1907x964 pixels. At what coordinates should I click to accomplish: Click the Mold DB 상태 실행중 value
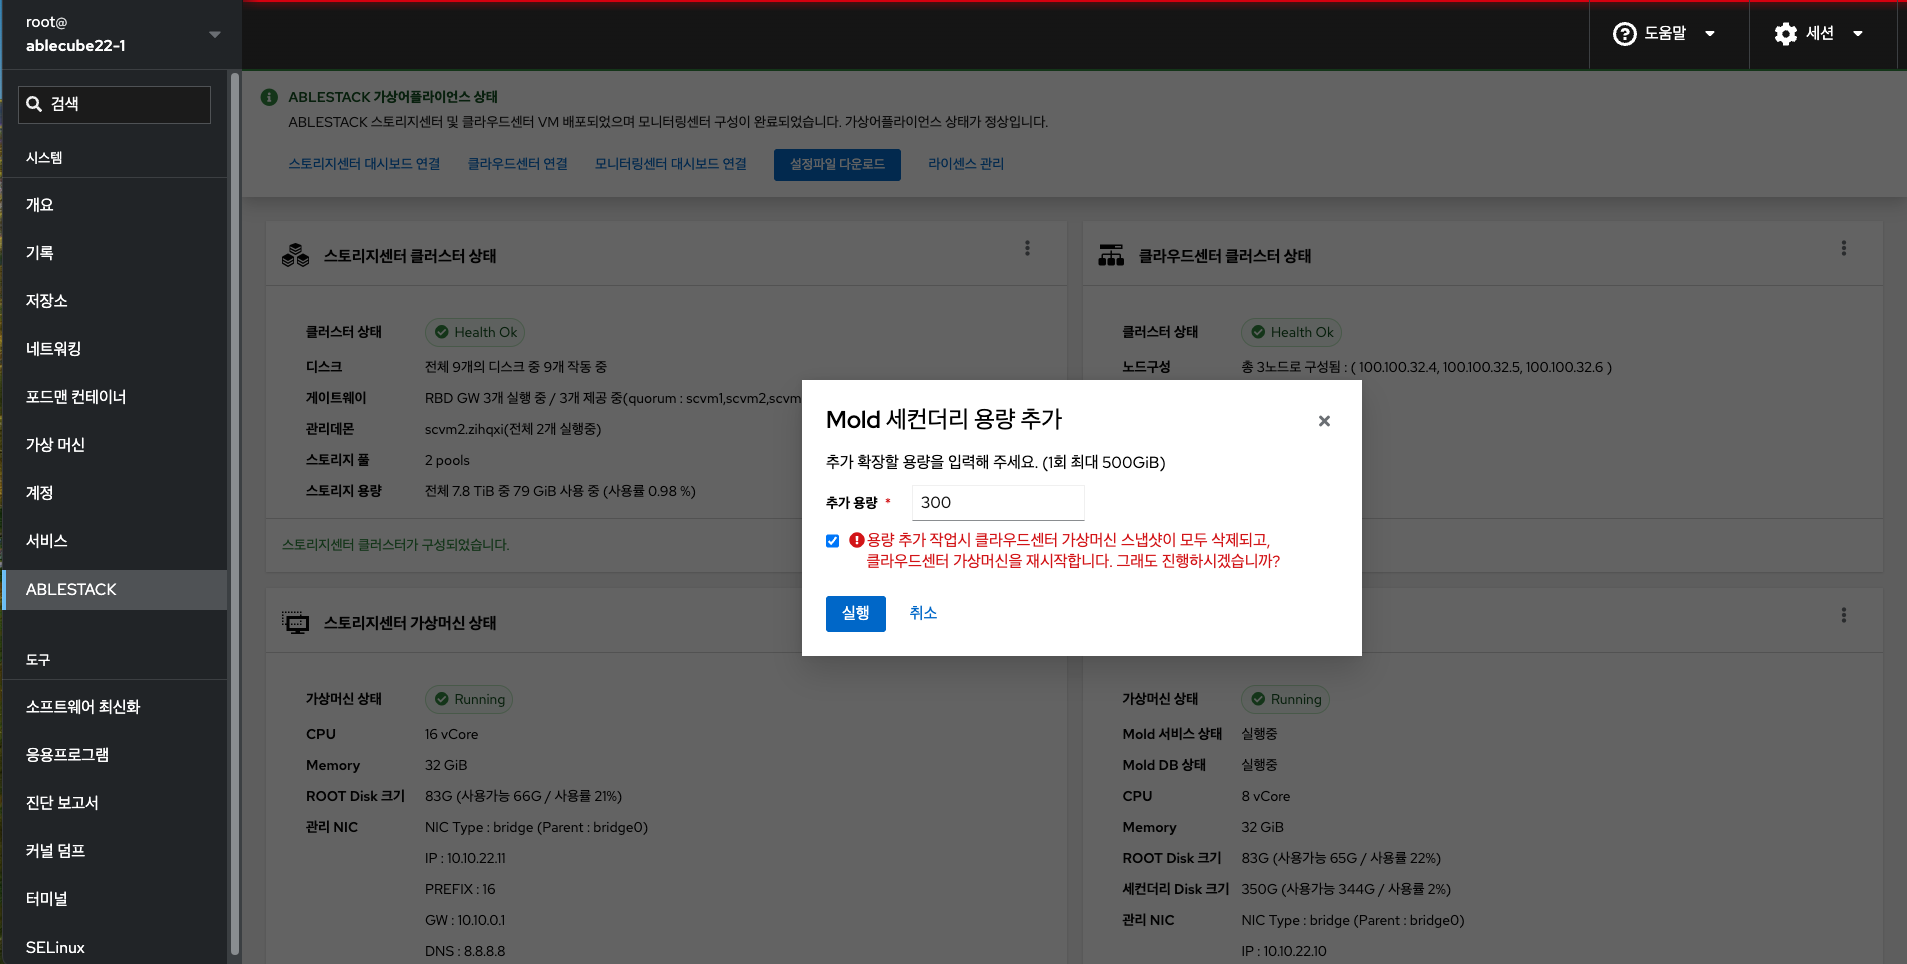pyautogui.click(x=1259, y=765)
